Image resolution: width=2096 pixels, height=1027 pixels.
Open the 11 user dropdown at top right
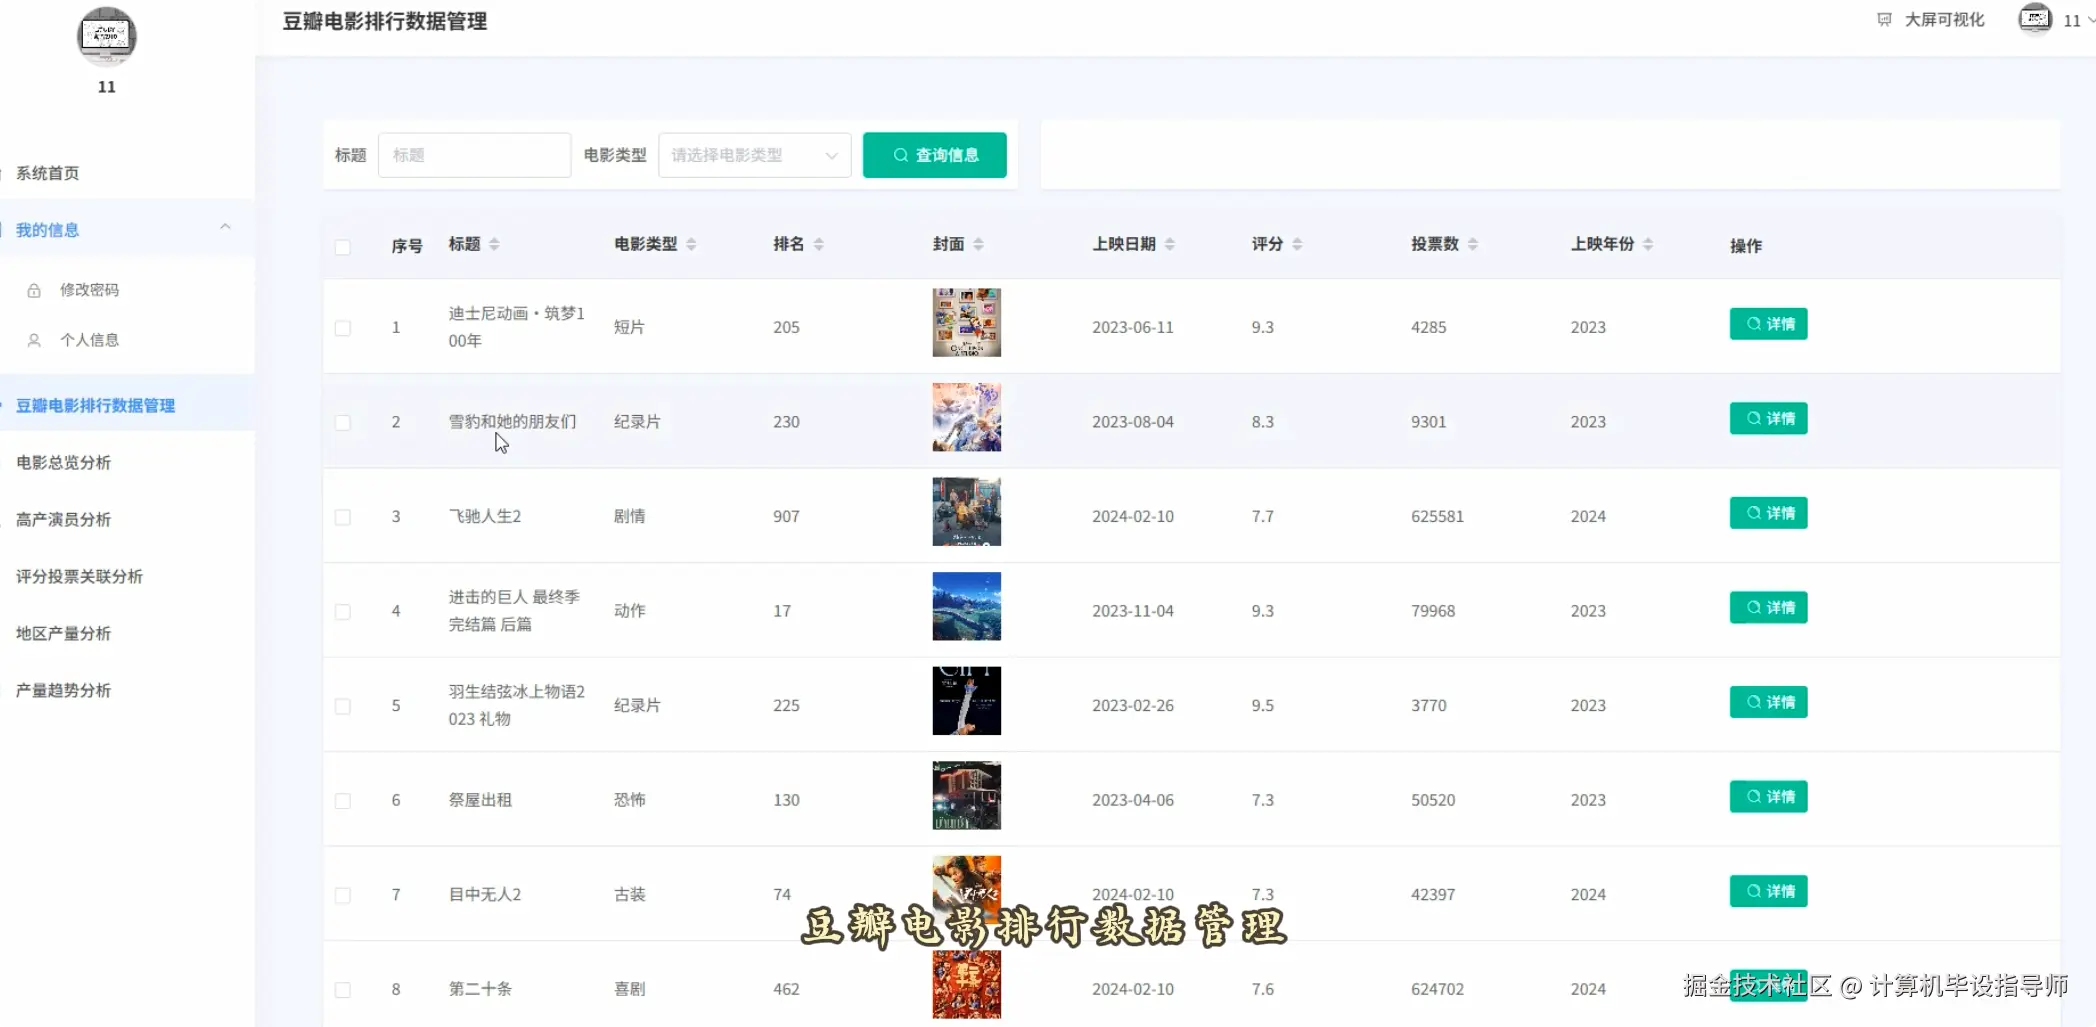(x=2074, y=19)
